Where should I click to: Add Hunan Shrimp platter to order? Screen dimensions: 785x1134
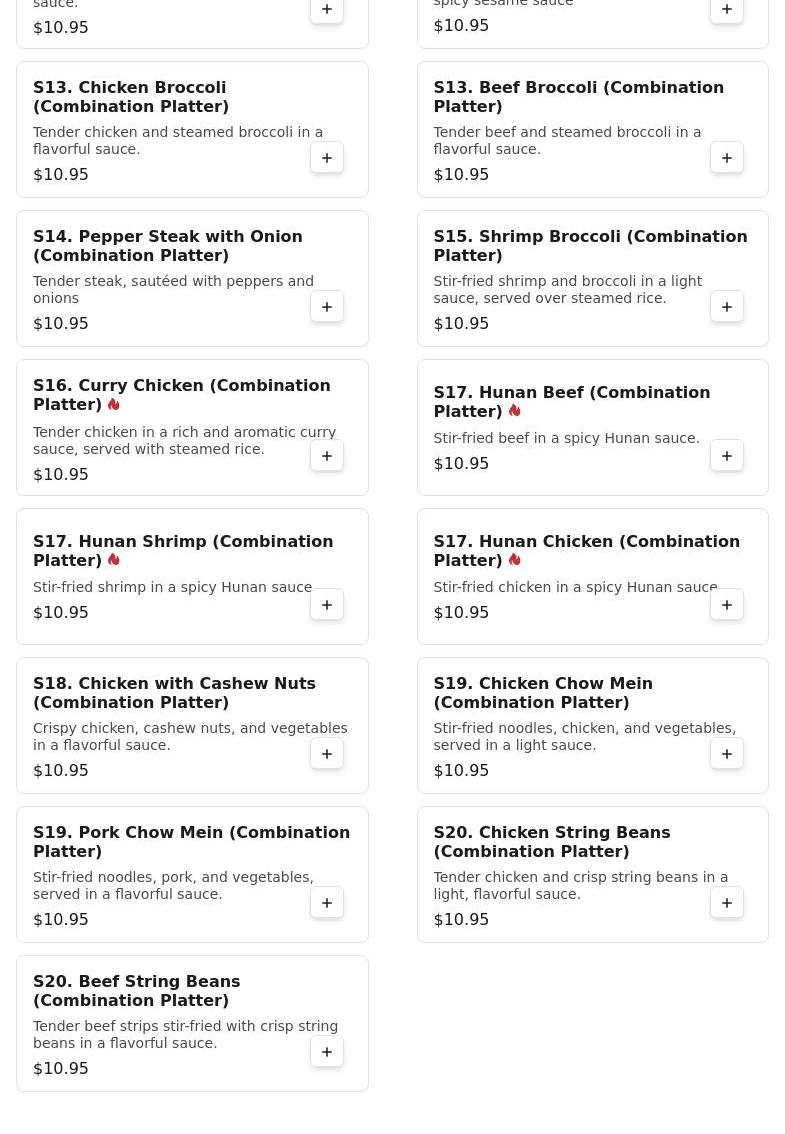point(327,605)
